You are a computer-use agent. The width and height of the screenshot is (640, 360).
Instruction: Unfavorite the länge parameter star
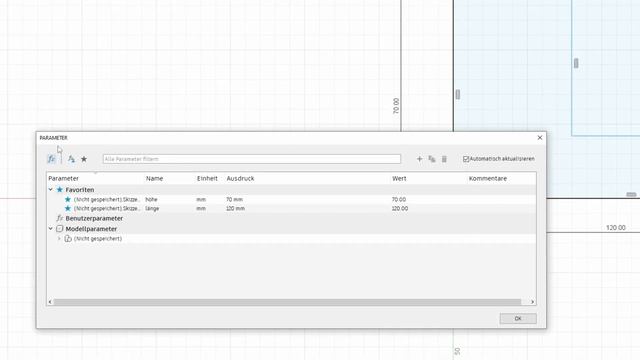pos(68,209)
